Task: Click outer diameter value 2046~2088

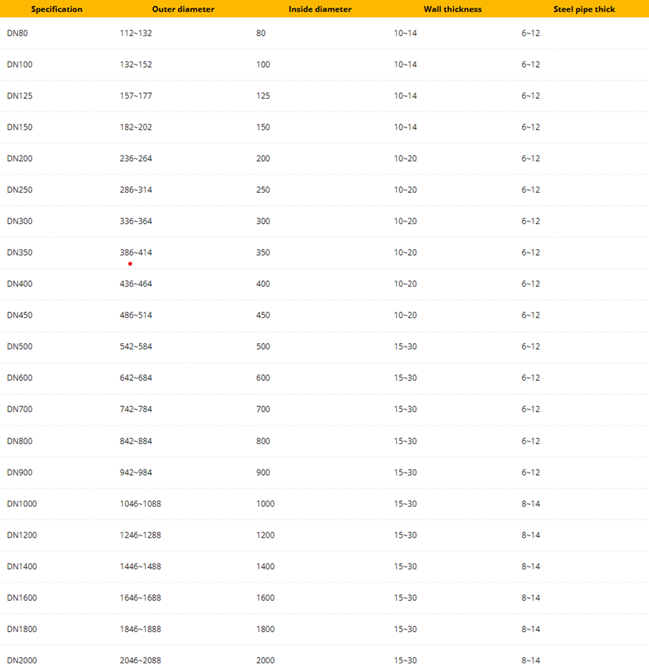Action: point(141,661)
